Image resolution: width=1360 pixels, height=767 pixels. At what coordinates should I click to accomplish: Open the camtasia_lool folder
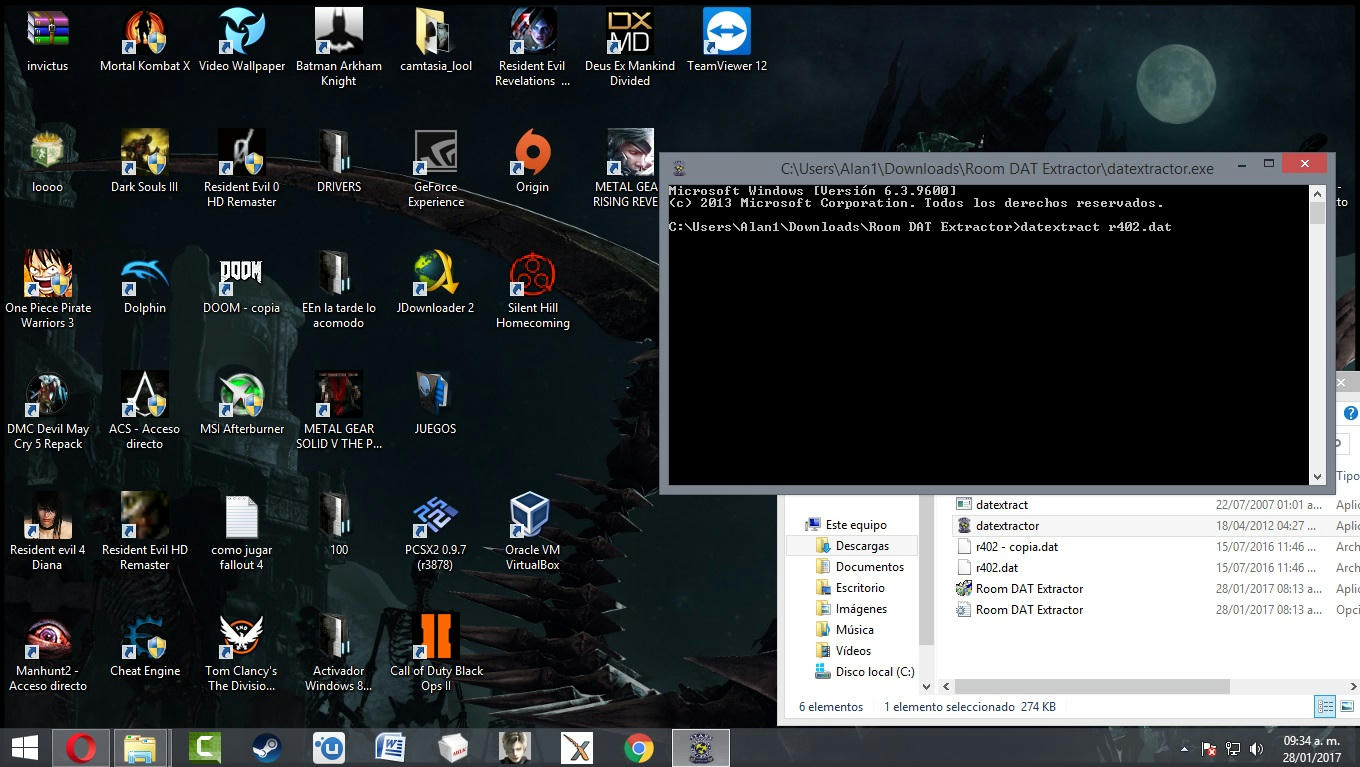point(436,41)
